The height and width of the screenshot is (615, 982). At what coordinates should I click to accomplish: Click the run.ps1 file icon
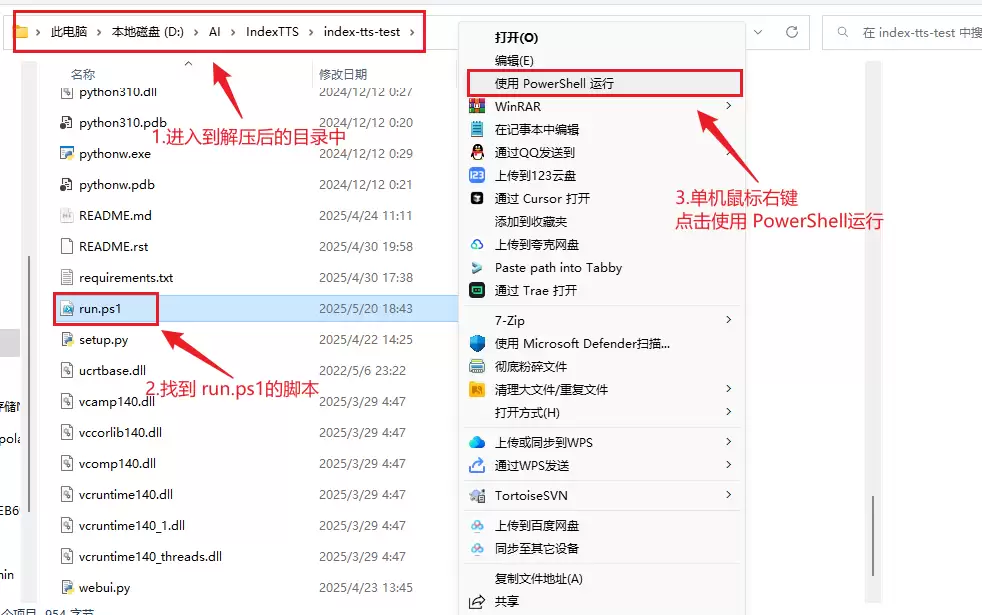point(67,309)
